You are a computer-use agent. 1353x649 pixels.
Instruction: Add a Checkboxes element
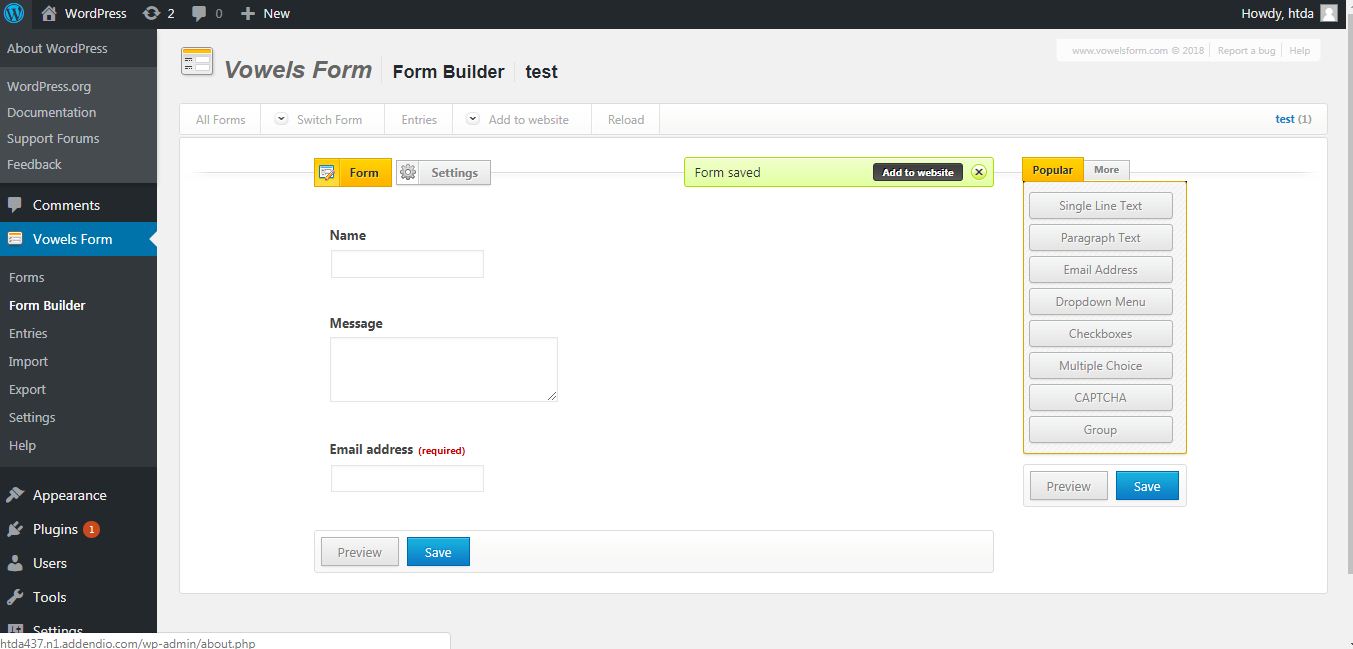click(1100, 334)
